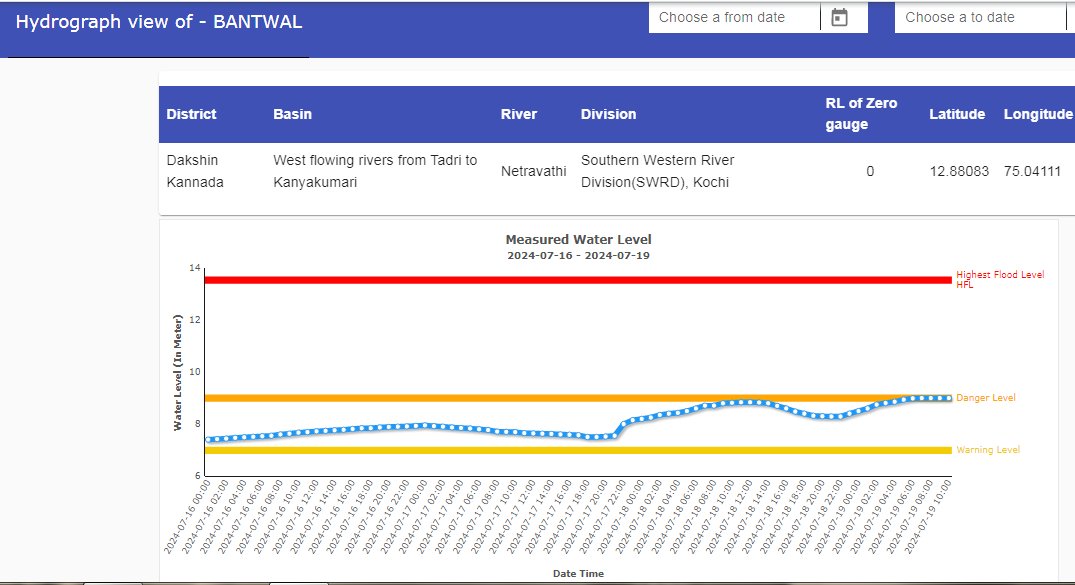Image resolution: width=1075 pixels, height=585 pixels.
Task: Open the calendar icon beside from date
Action: (x=840, y=17)
